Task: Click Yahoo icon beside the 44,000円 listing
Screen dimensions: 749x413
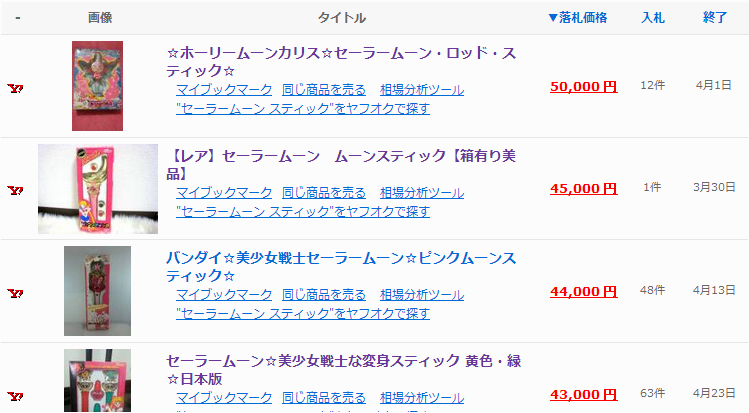Action: click(x=15, y=293)
